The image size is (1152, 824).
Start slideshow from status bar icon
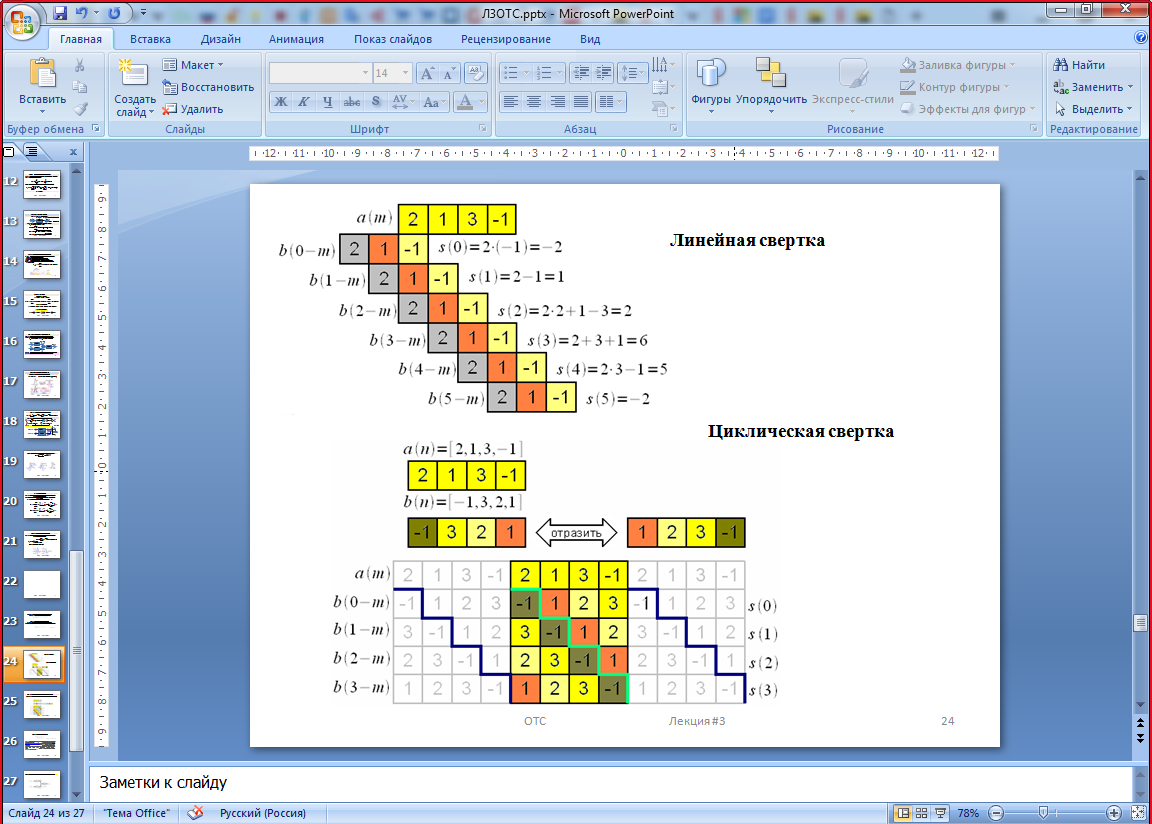[940, 813]
